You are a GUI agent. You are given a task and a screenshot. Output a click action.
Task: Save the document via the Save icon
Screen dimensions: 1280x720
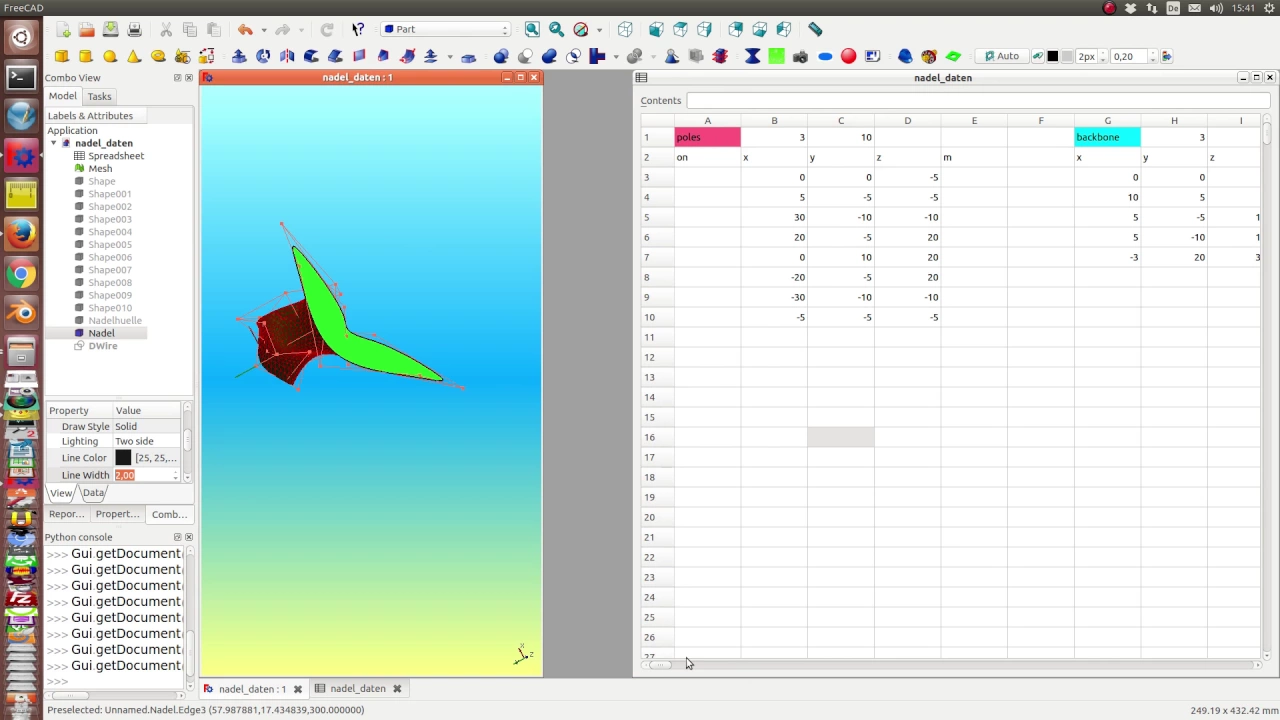111,30
